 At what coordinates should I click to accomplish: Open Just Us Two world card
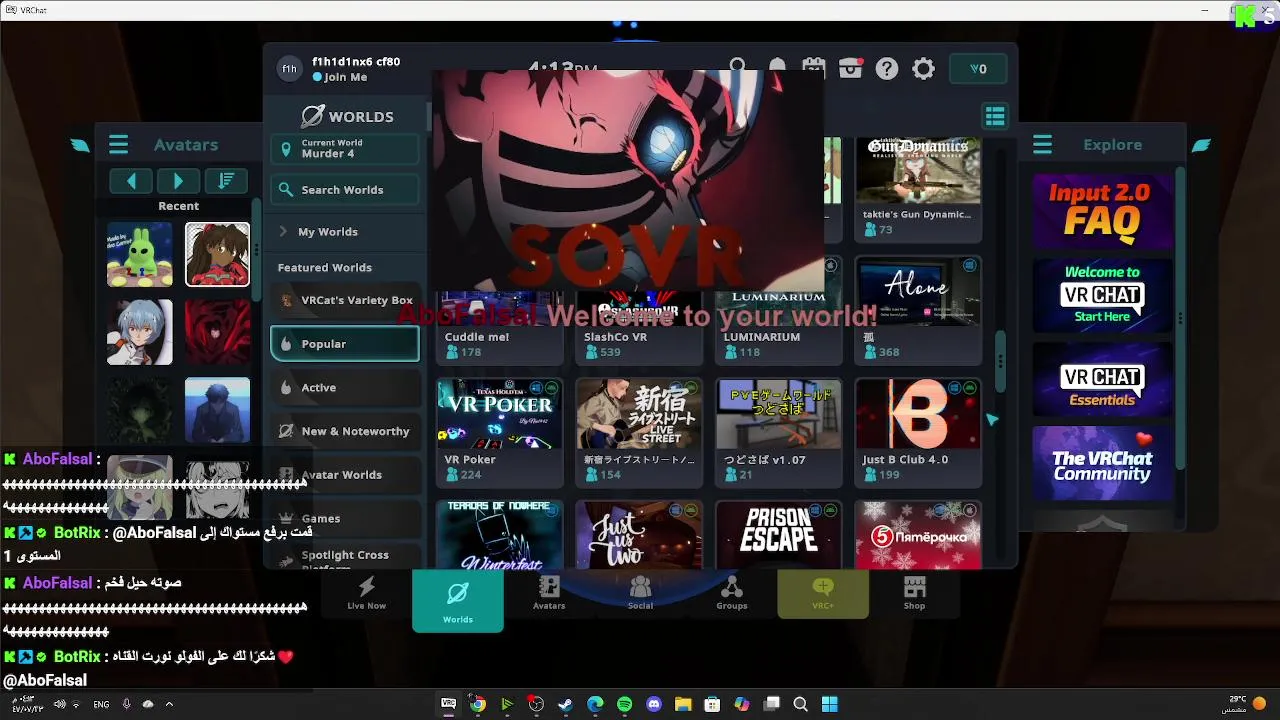pos(639,535)
